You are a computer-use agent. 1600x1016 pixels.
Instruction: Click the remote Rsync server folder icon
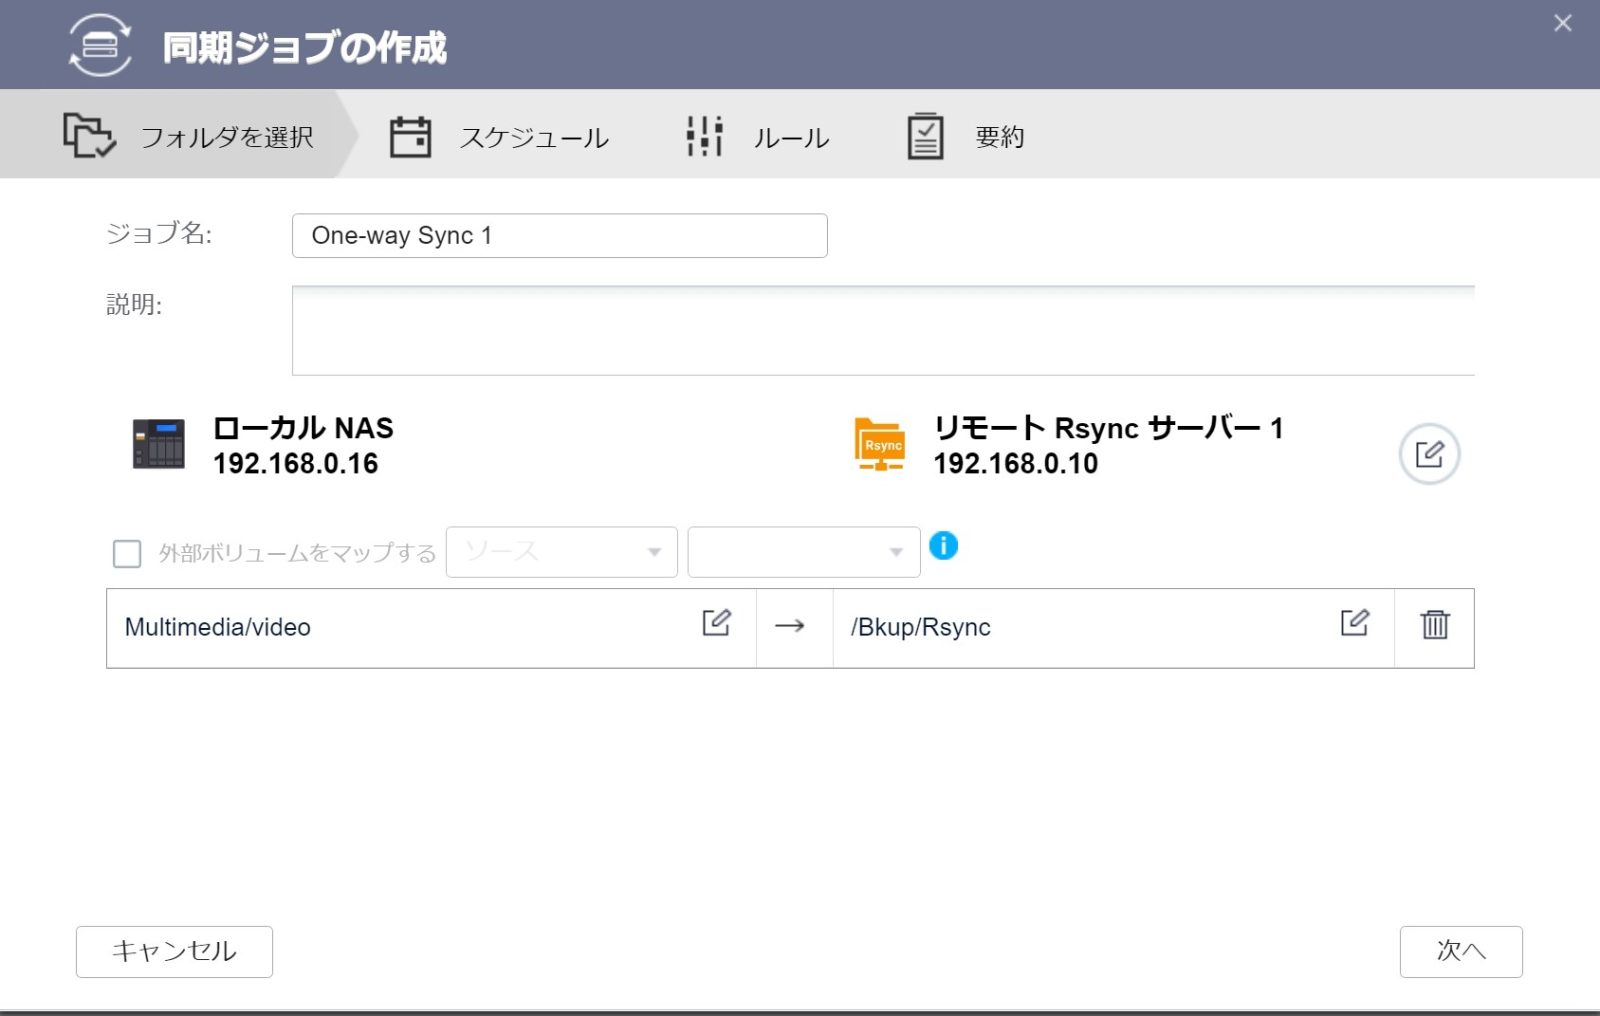click(x=879, y=445)
